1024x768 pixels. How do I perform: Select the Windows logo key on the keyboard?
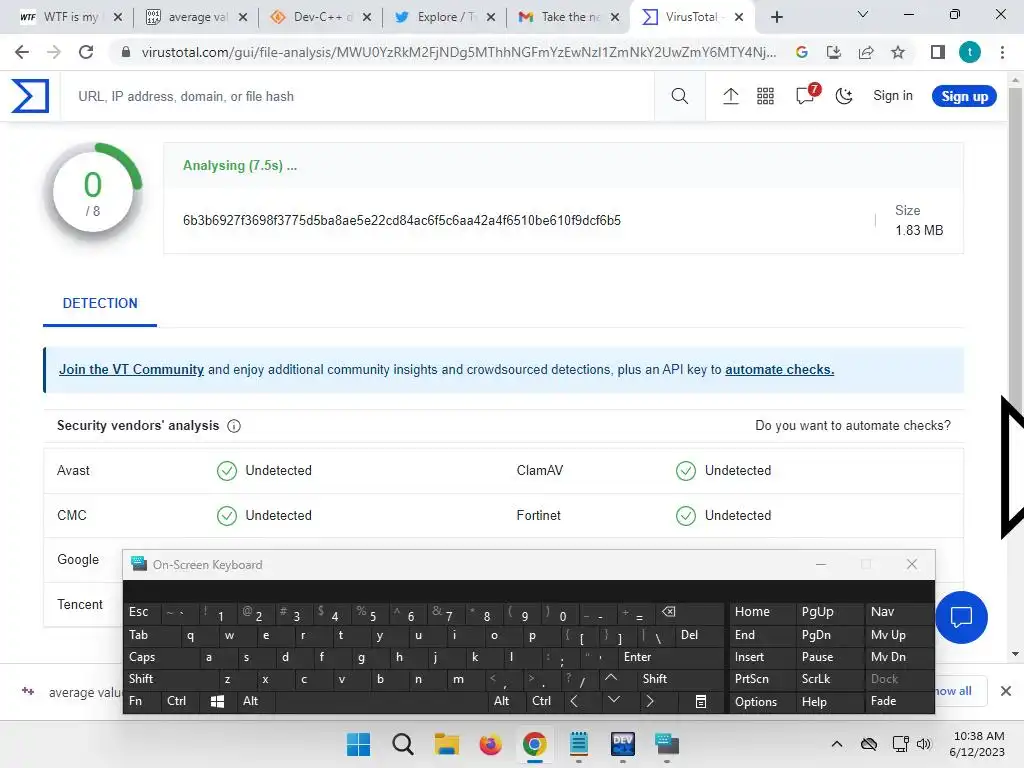point(217,701)
